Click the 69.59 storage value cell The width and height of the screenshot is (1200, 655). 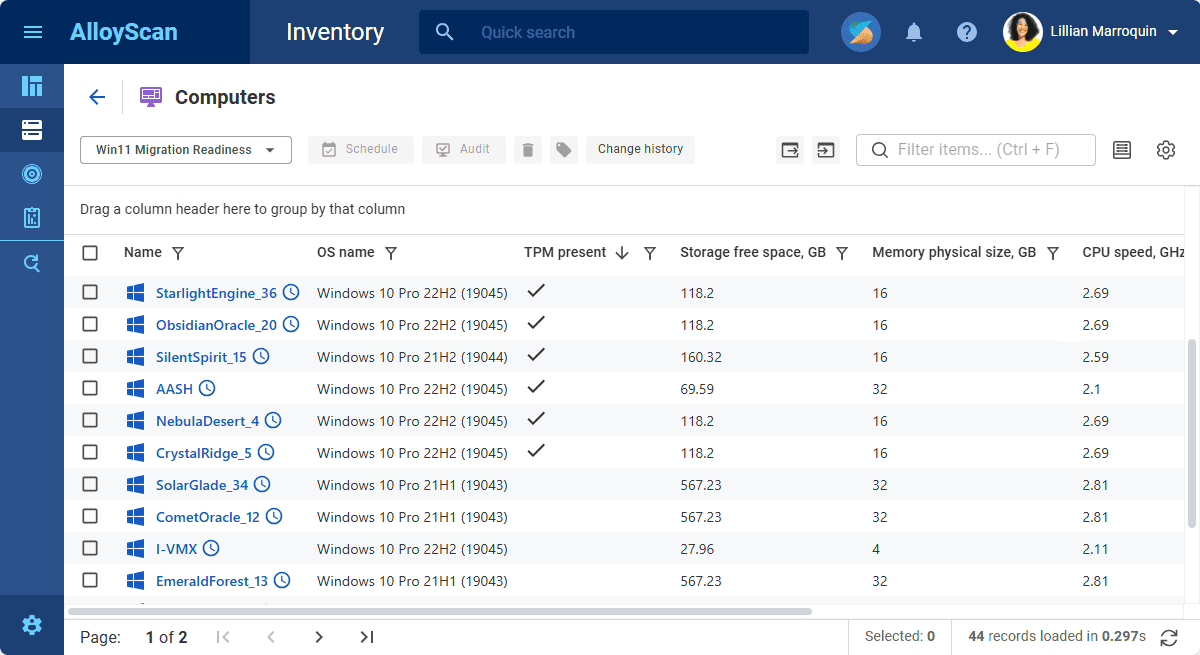click(x=697, y=389)
